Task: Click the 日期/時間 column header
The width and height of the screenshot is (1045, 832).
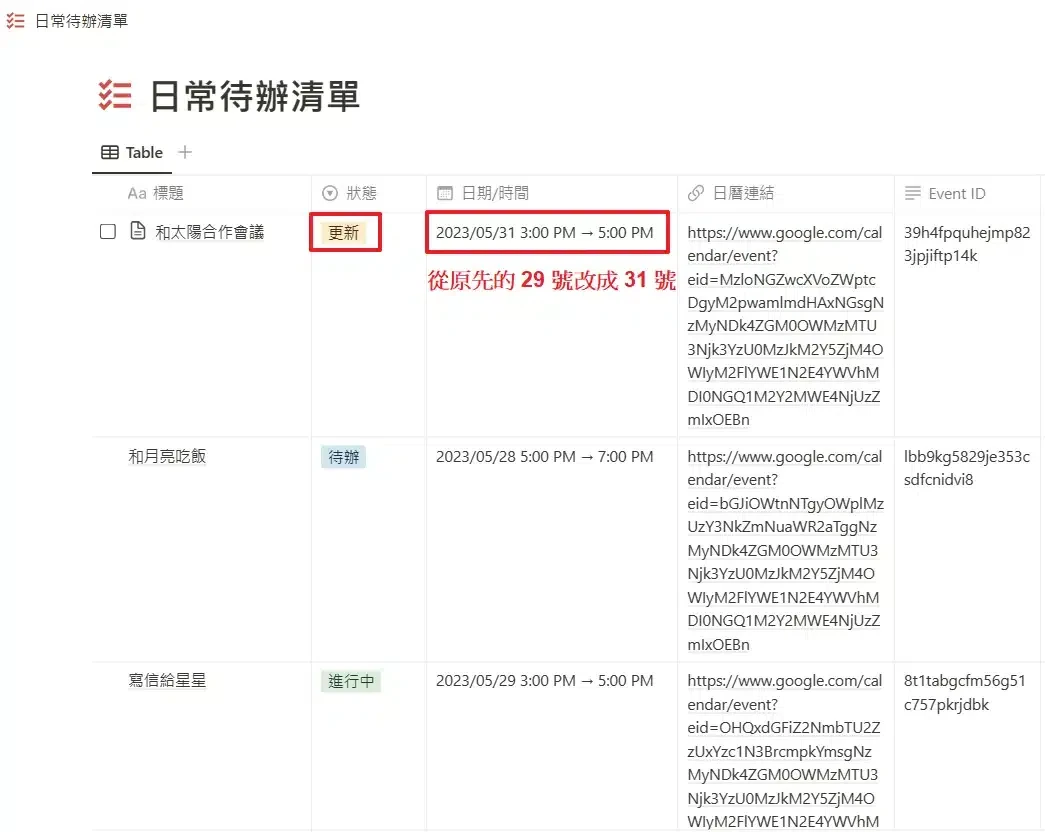Action: click(x=483, y=193)
